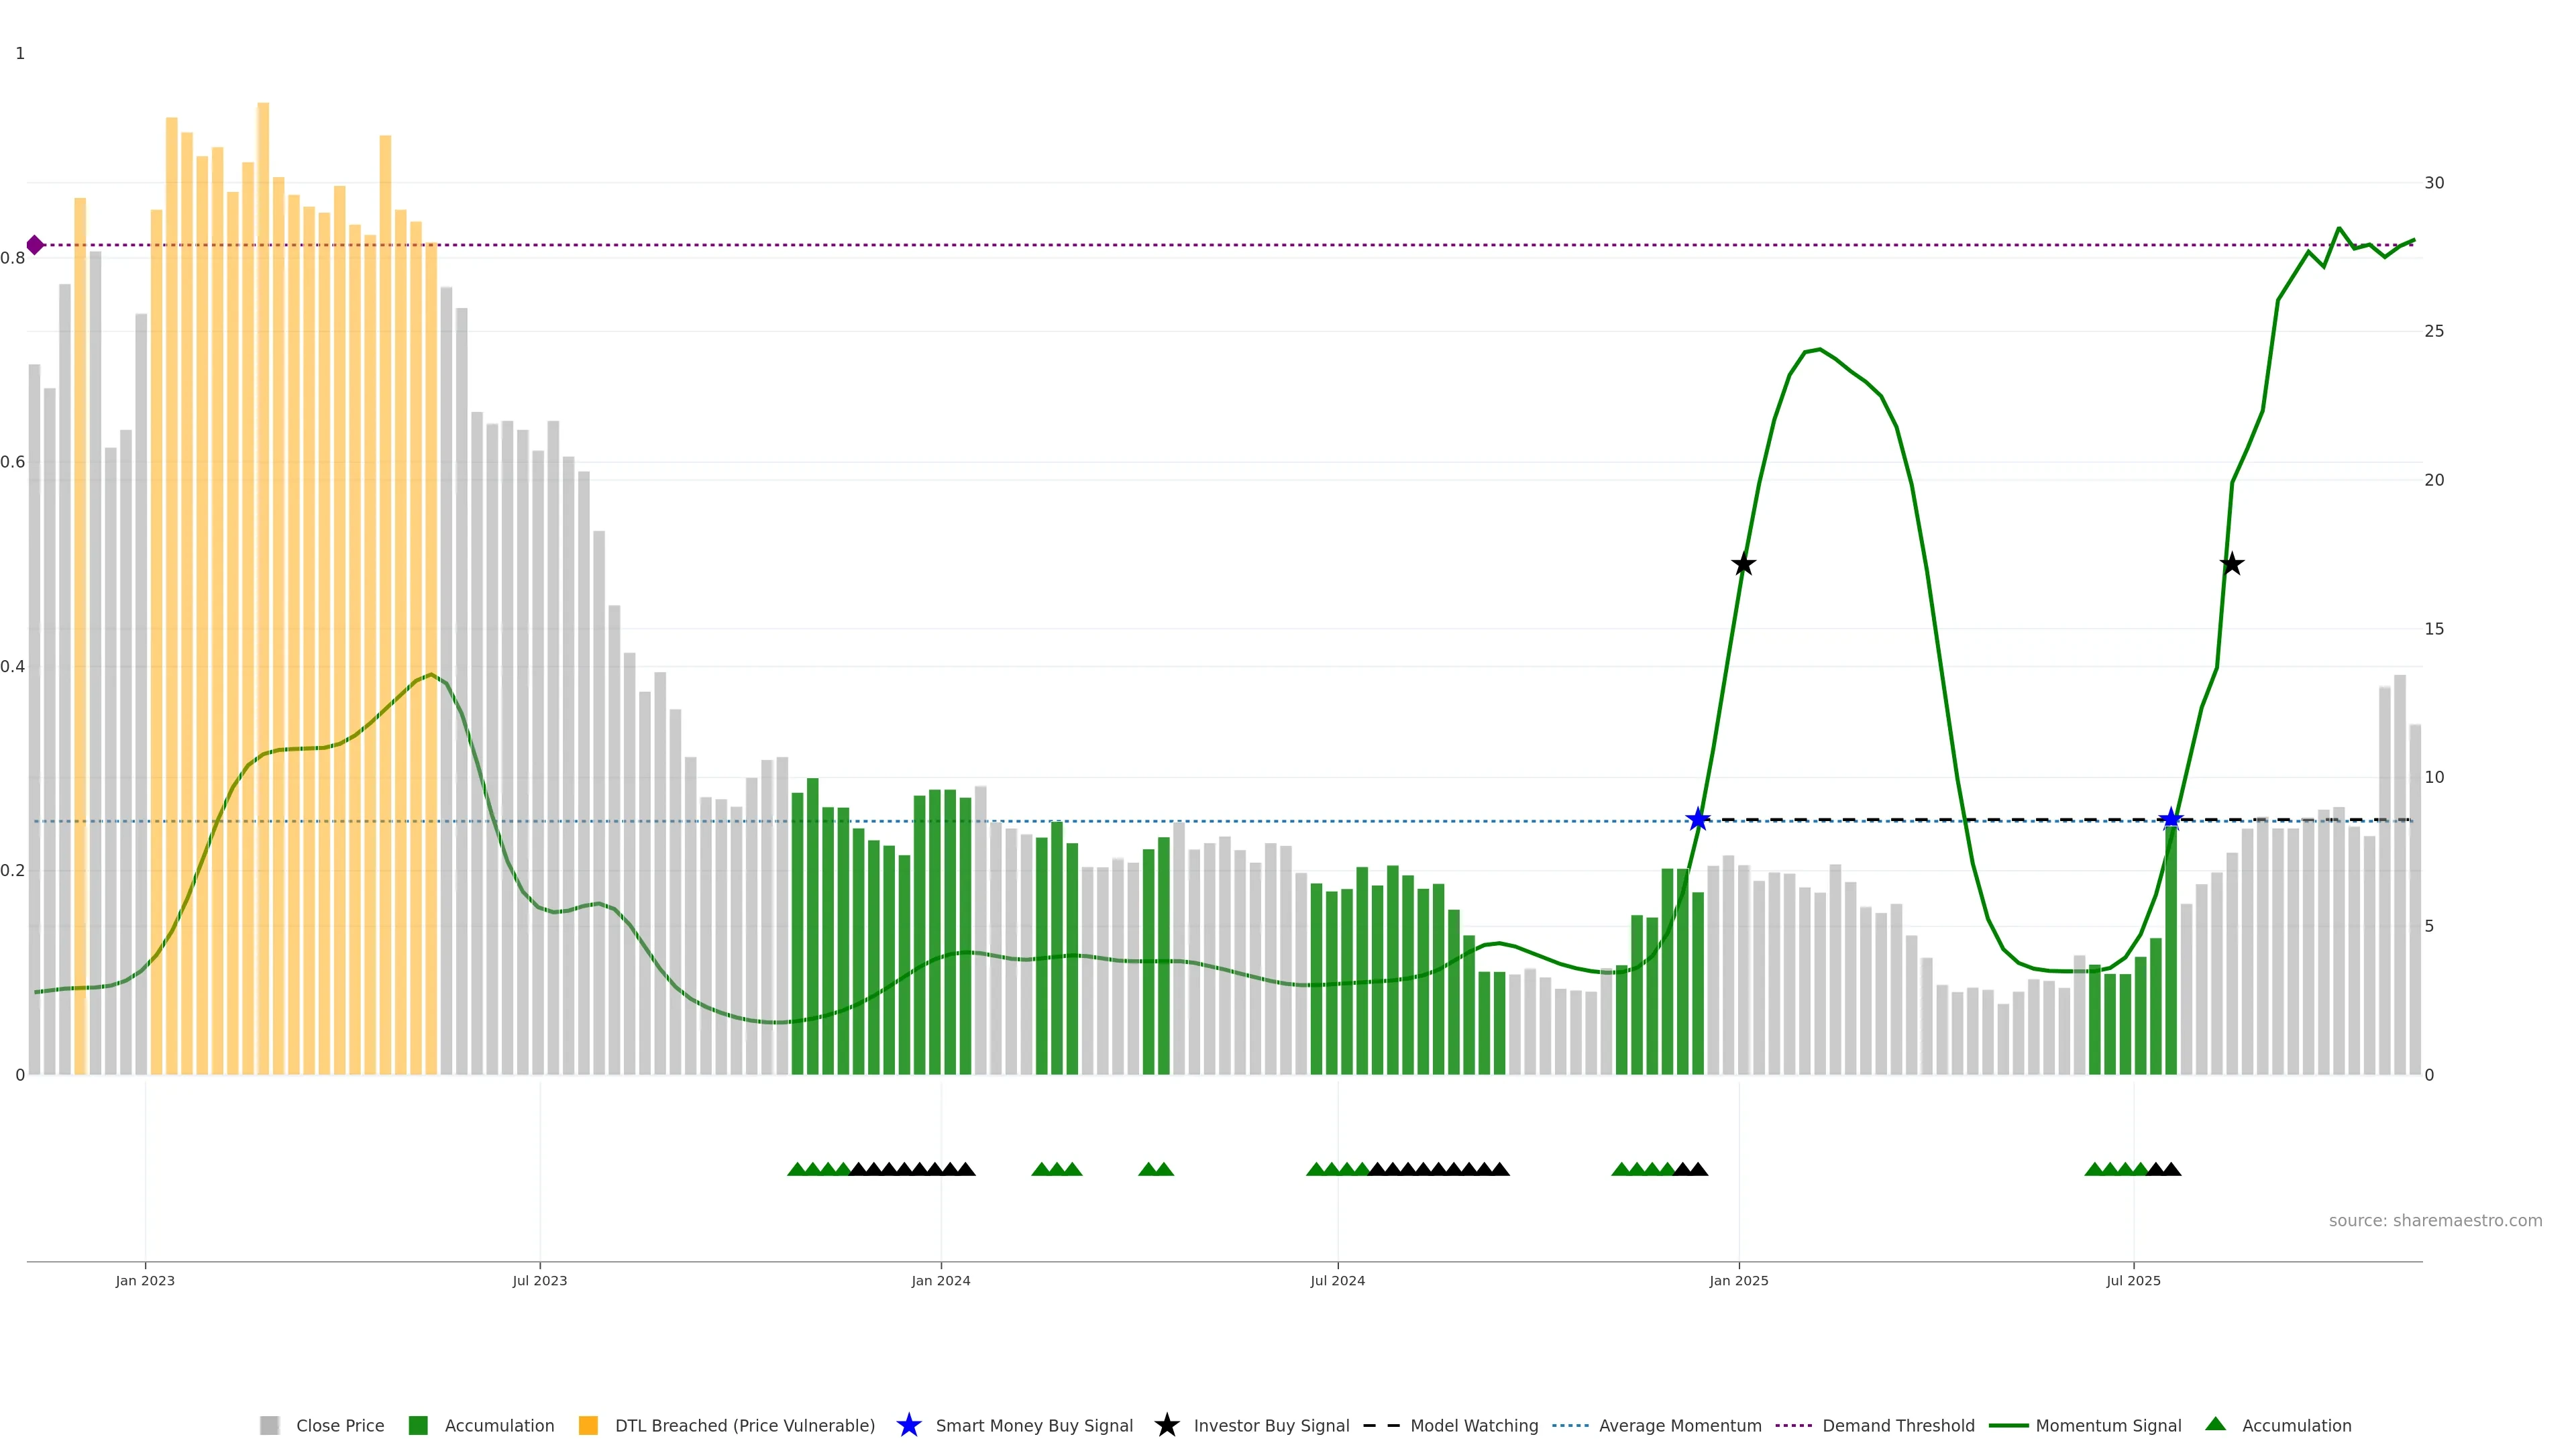Click the Jan 2024 axis label
2576x1449 pixels.
[940, 1281]
